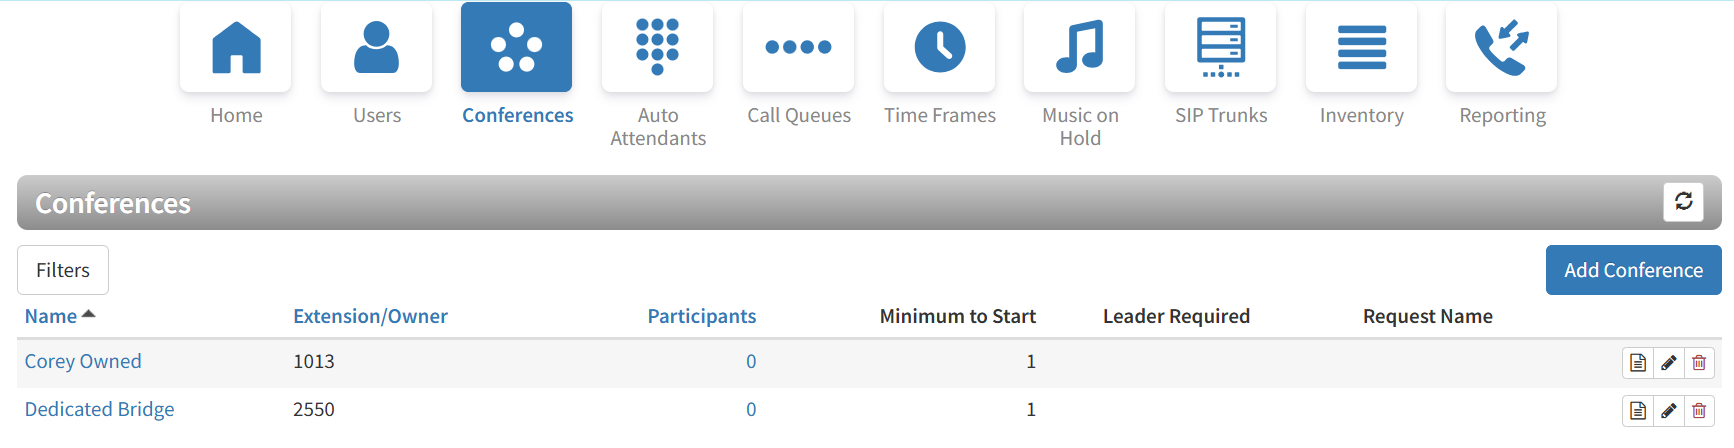Refresh the Conferences list

(x=1683, y=202)
